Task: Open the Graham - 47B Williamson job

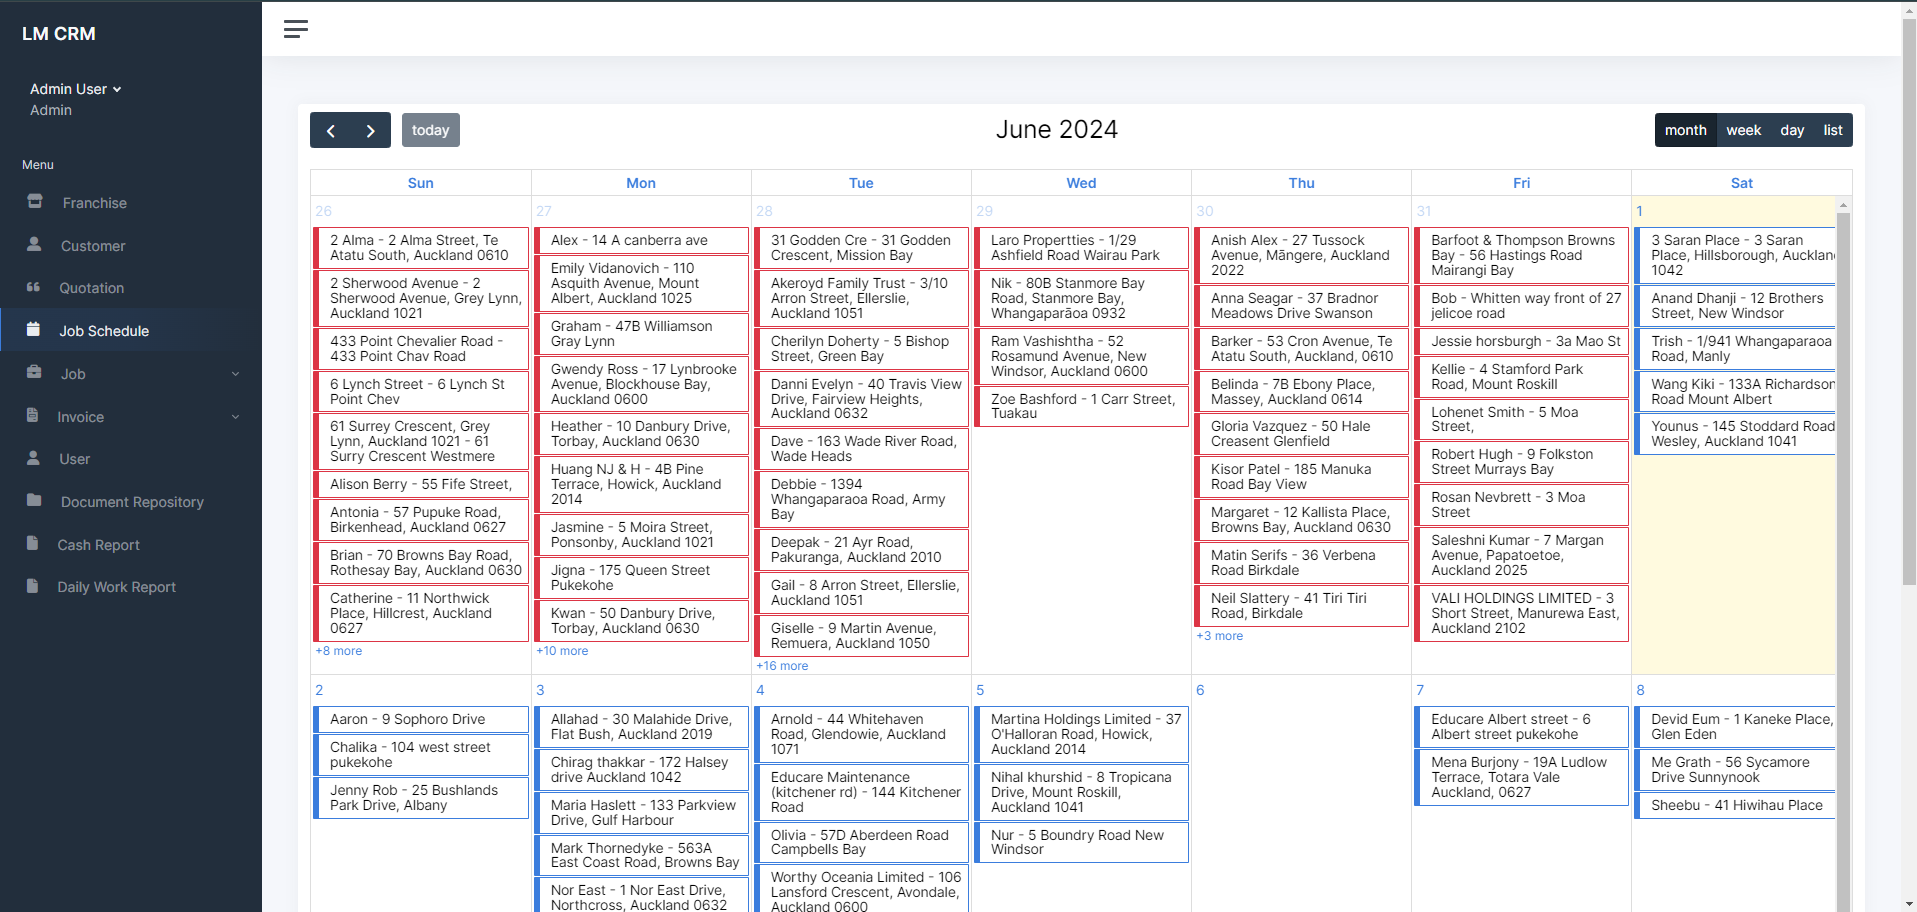Action: point(641,334)
